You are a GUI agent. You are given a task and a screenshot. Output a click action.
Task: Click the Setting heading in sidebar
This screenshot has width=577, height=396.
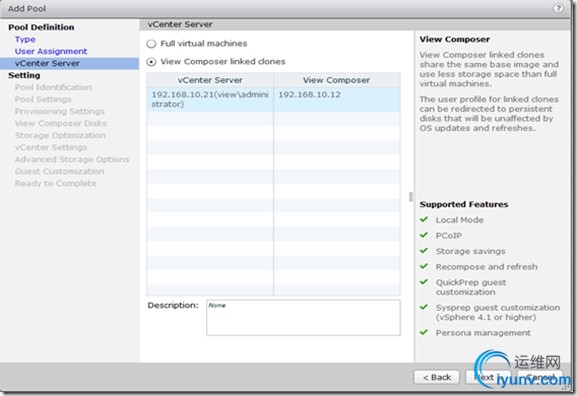[24, 75]
